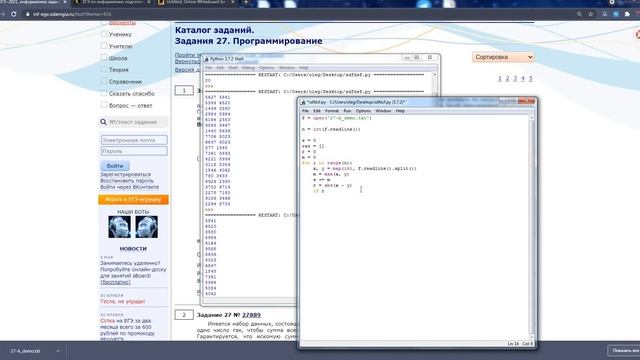Open Format menu in editor window
Viewport: 640px width, 360px height.
coord(332,111)
